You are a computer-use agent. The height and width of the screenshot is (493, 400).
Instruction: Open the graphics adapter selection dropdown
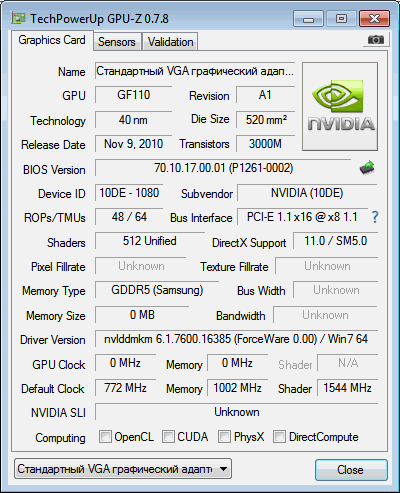(x=123, y=469)
